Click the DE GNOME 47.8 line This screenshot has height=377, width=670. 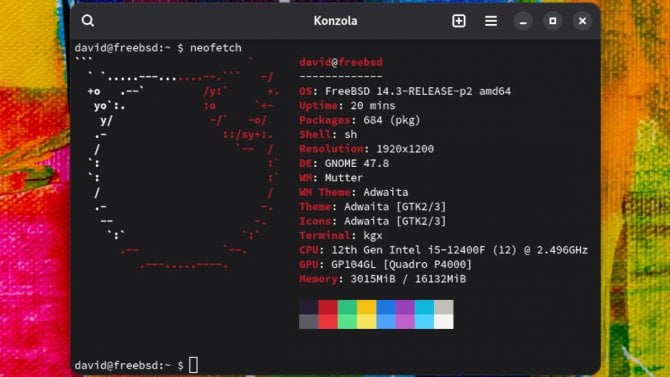(x=344, y=163)
